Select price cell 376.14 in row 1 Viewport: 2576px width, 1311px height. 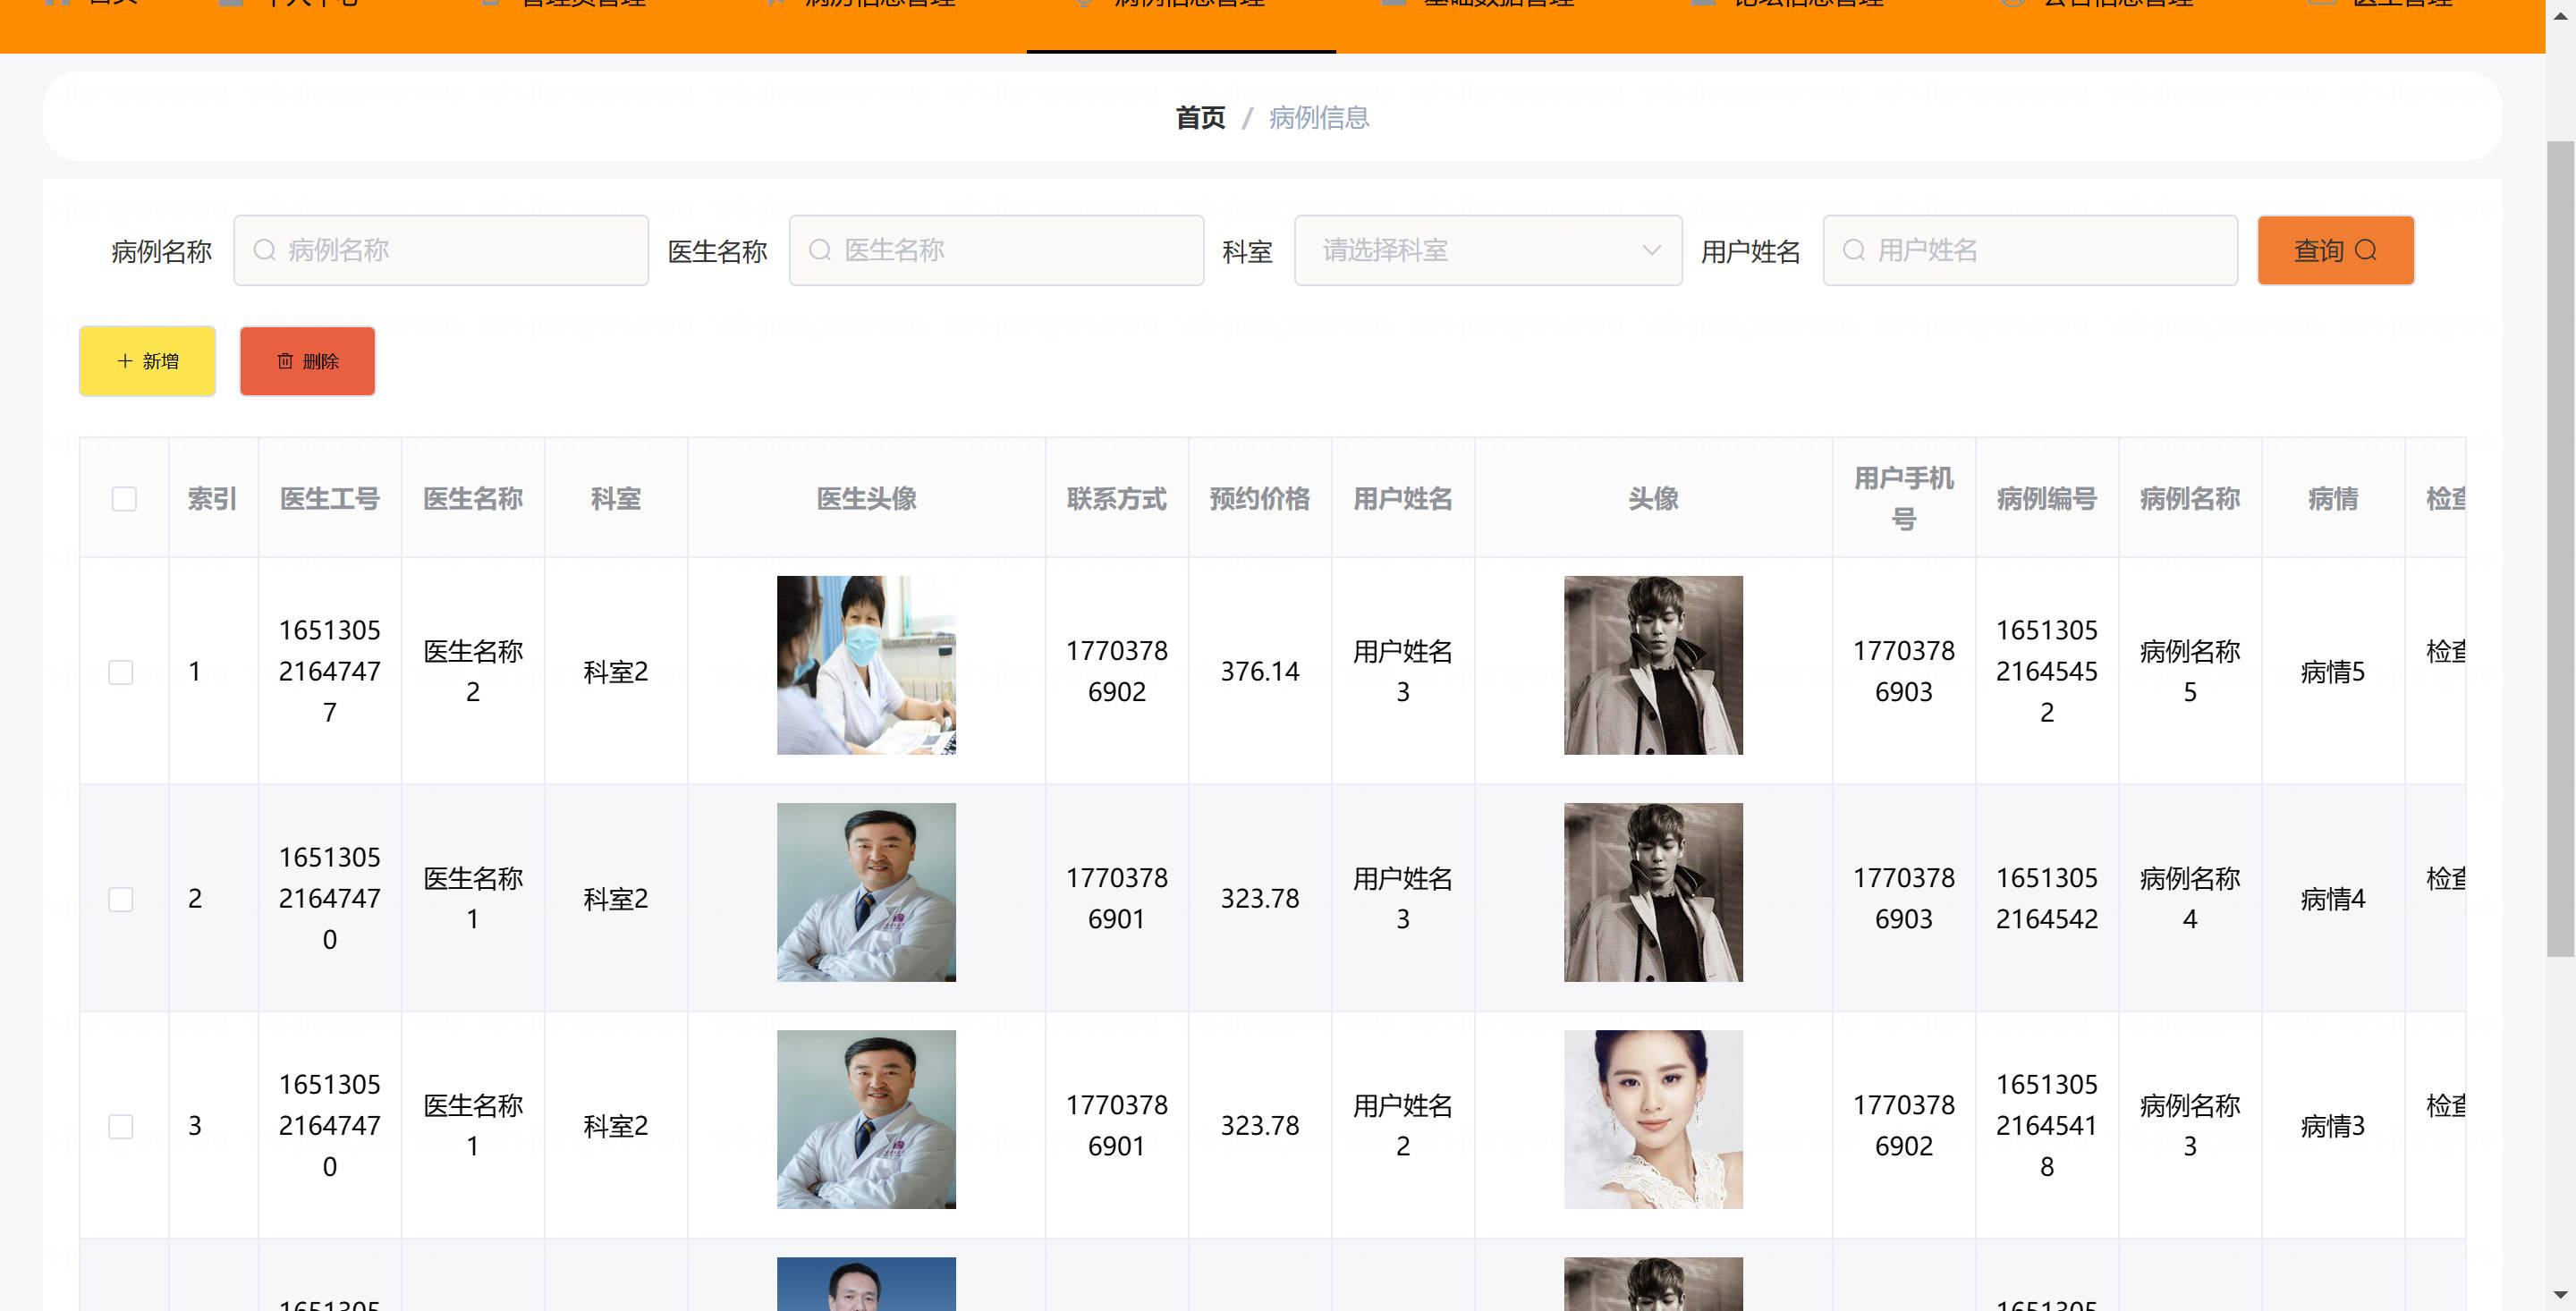click(1260, 671)
